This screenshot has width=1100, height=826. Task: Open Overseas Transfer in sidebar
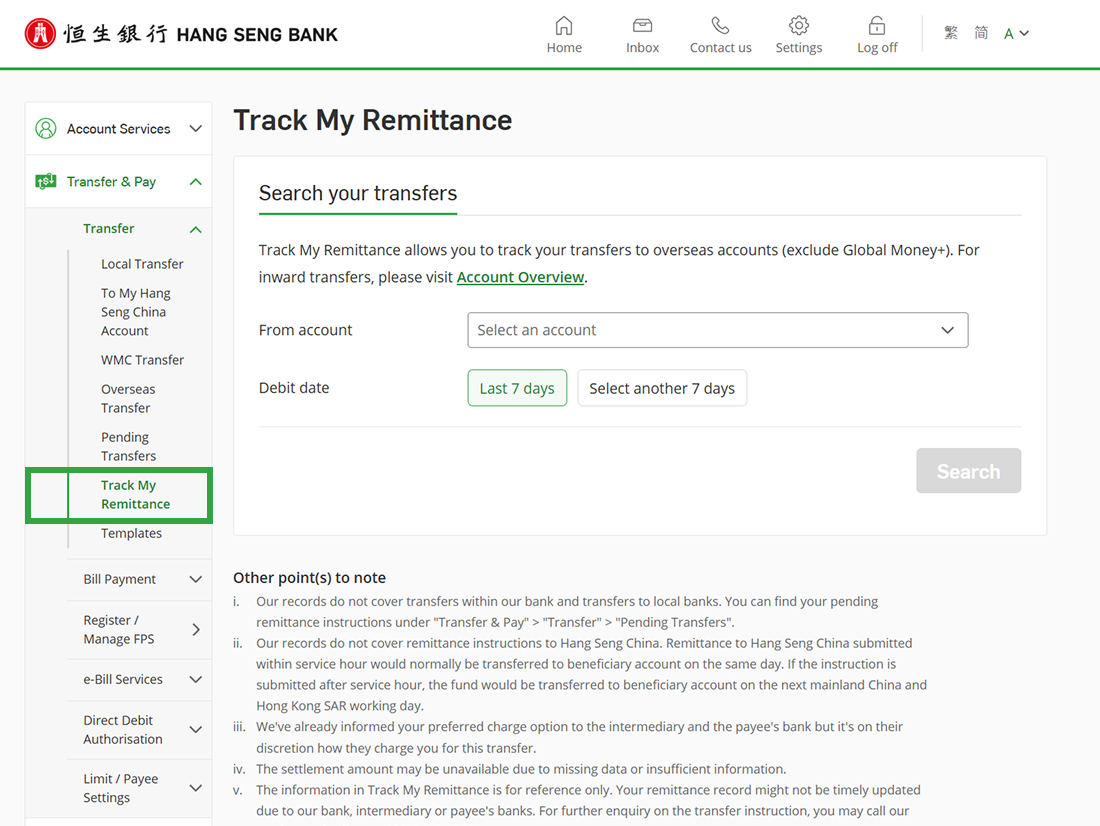(128, 398)
